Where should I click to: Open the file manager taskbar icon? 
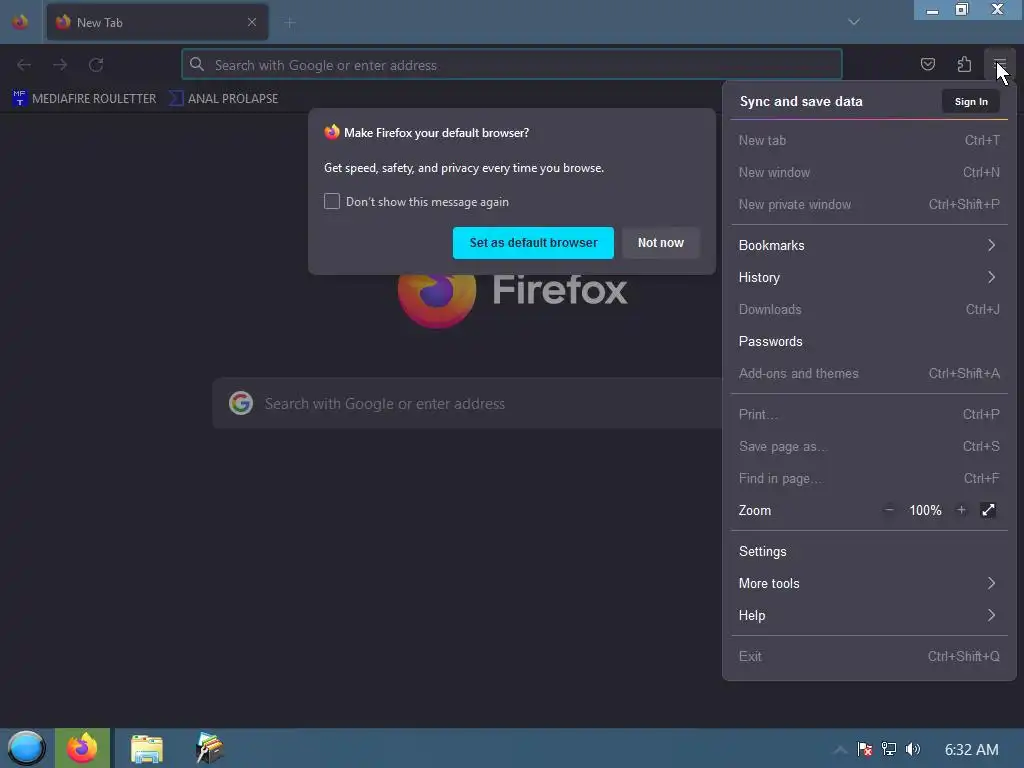pos(146,748)
